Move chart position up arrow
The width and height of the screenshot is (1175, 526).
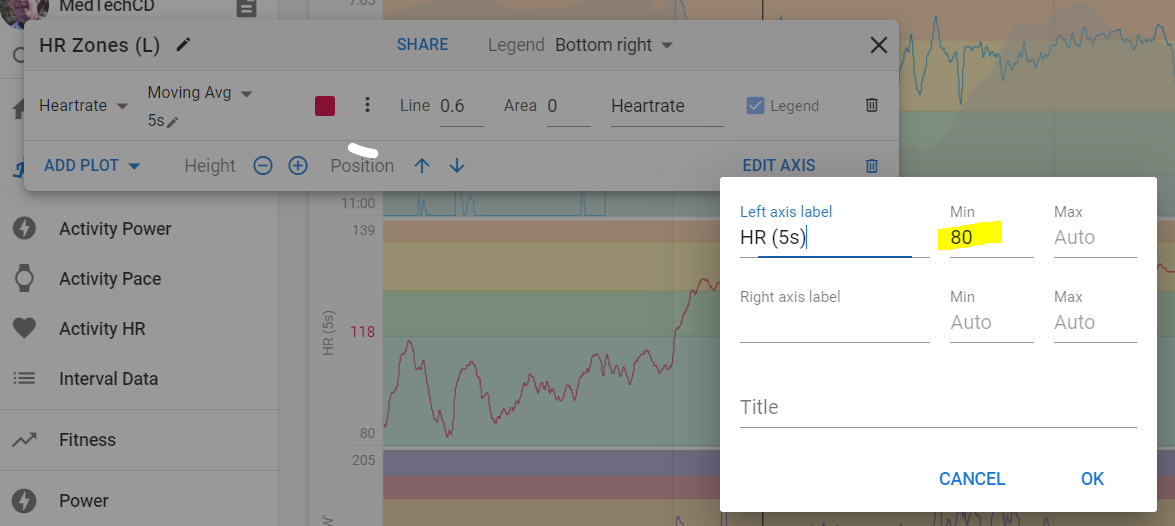tap(422, 166)
